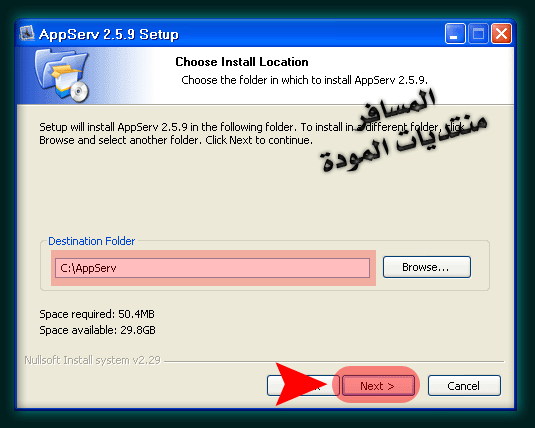Click the Space available 29.8GB text
This screenshot has height=428, width=535.
(x=97, y=330)
